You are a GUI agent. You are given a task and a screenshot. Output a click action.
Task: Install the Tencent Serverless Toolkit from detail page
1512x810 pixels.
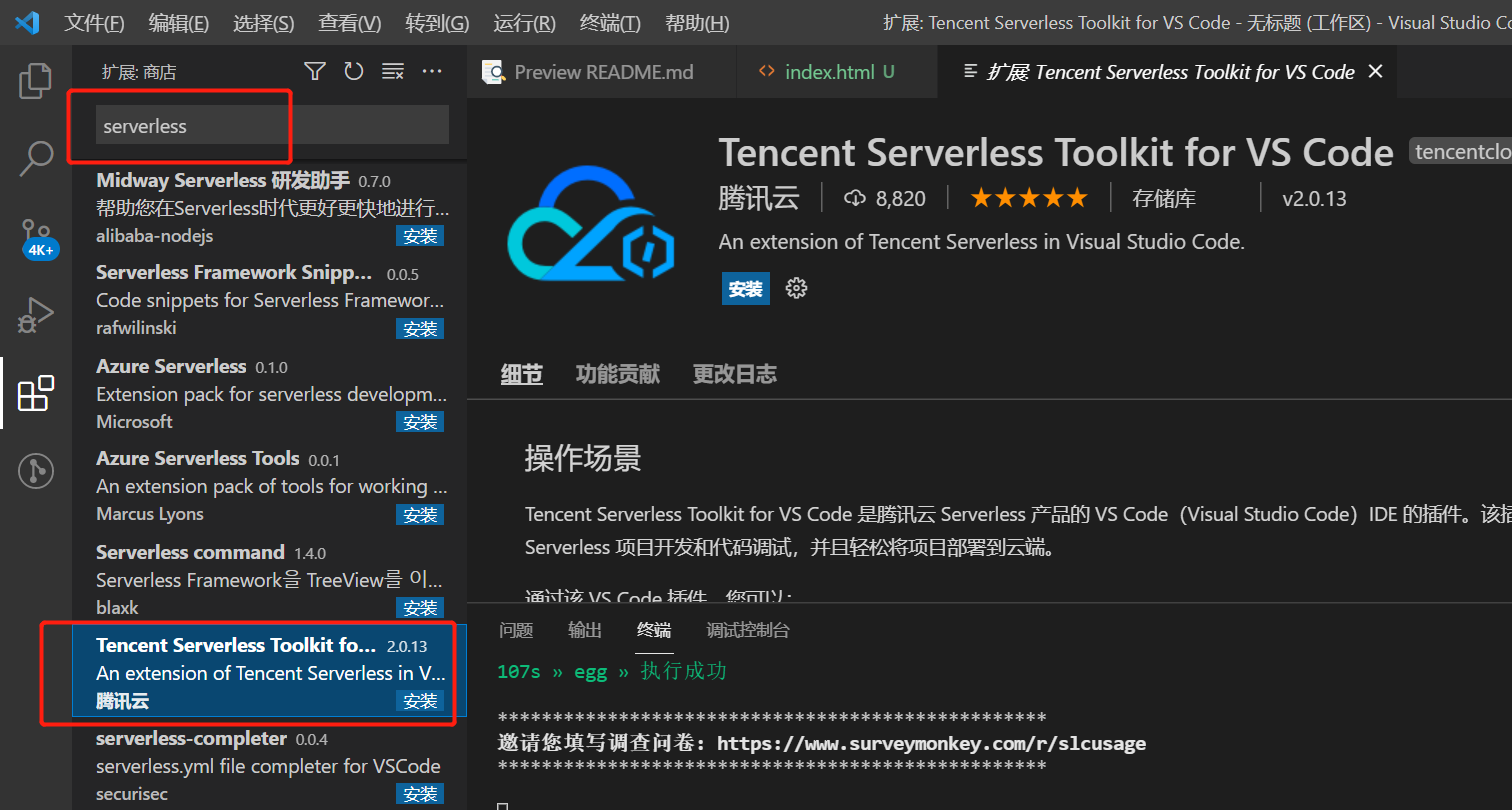(746, 289)
